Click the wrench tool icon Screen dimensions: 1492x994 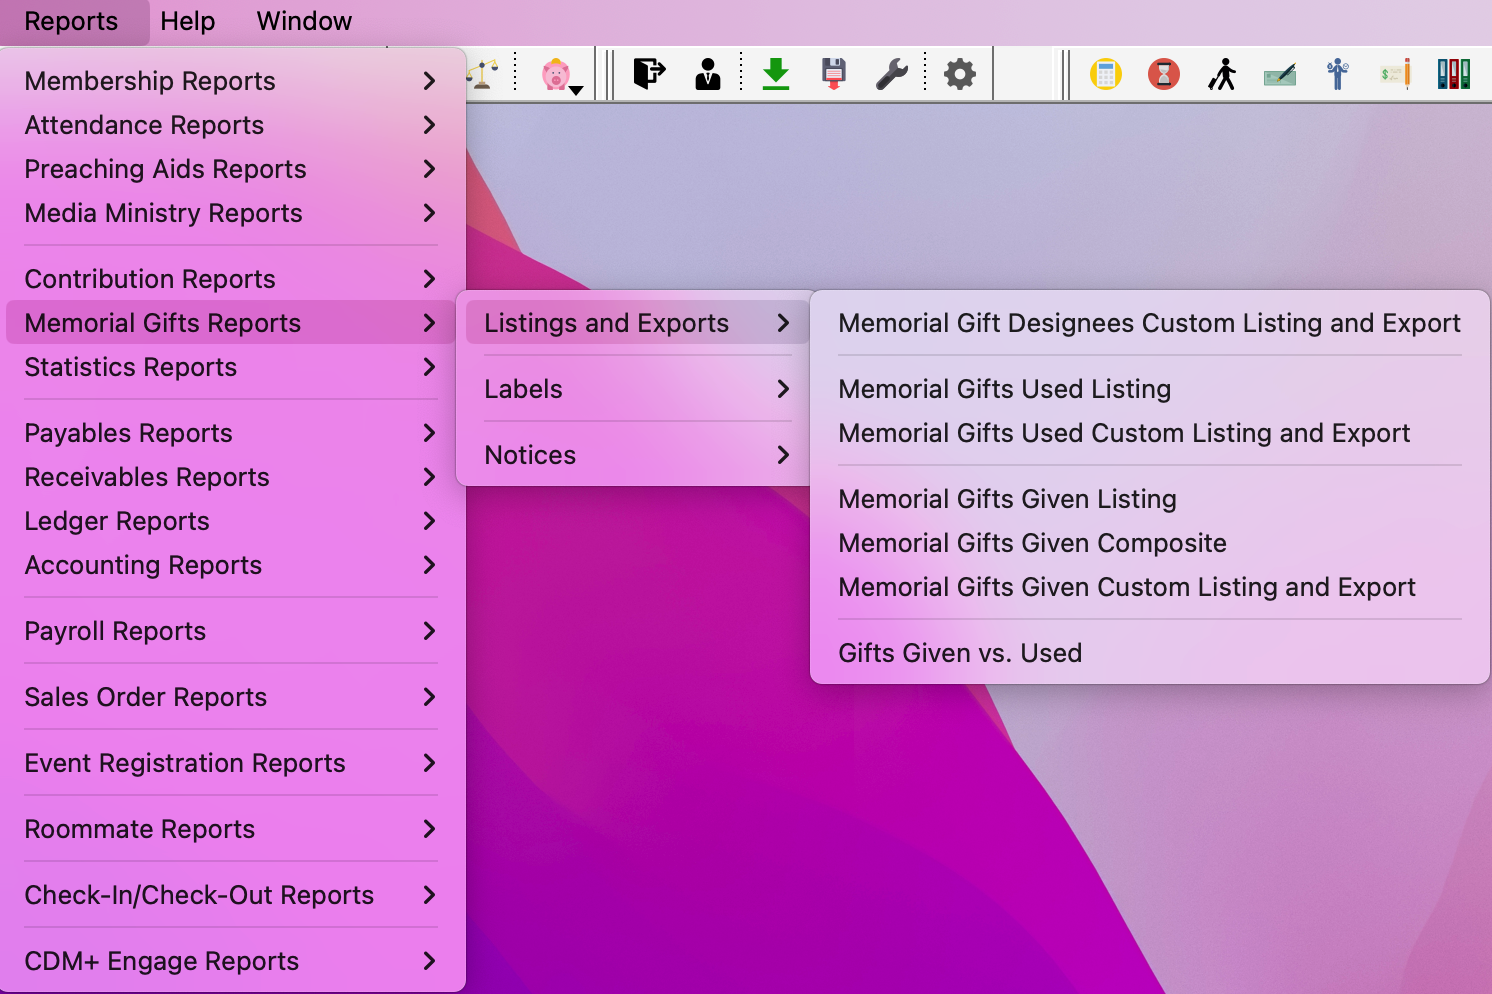click(891, 74)
